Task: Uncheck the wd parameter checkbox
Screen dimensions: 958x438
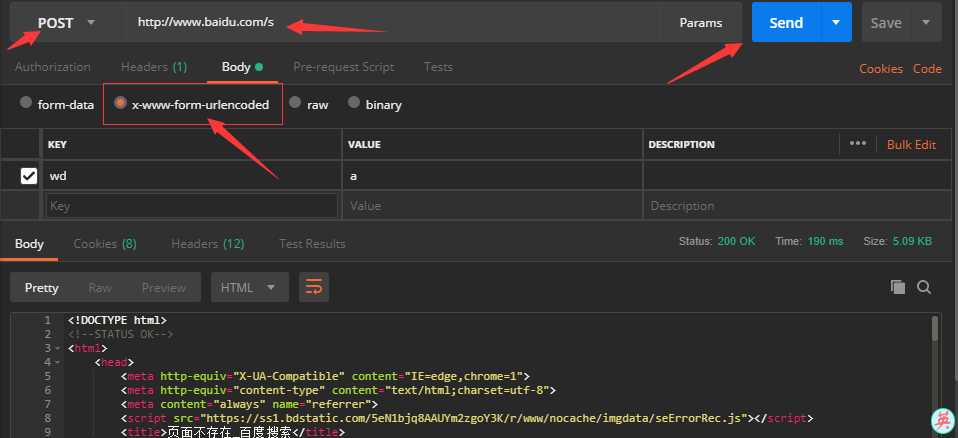Action: (x=29, y=176)
